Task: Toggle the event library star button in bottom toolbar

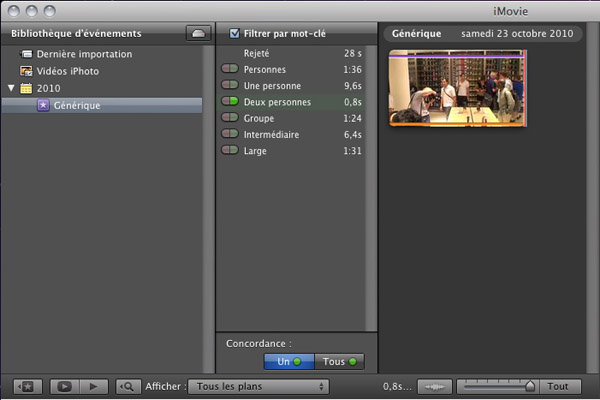Action: (28, 386)
